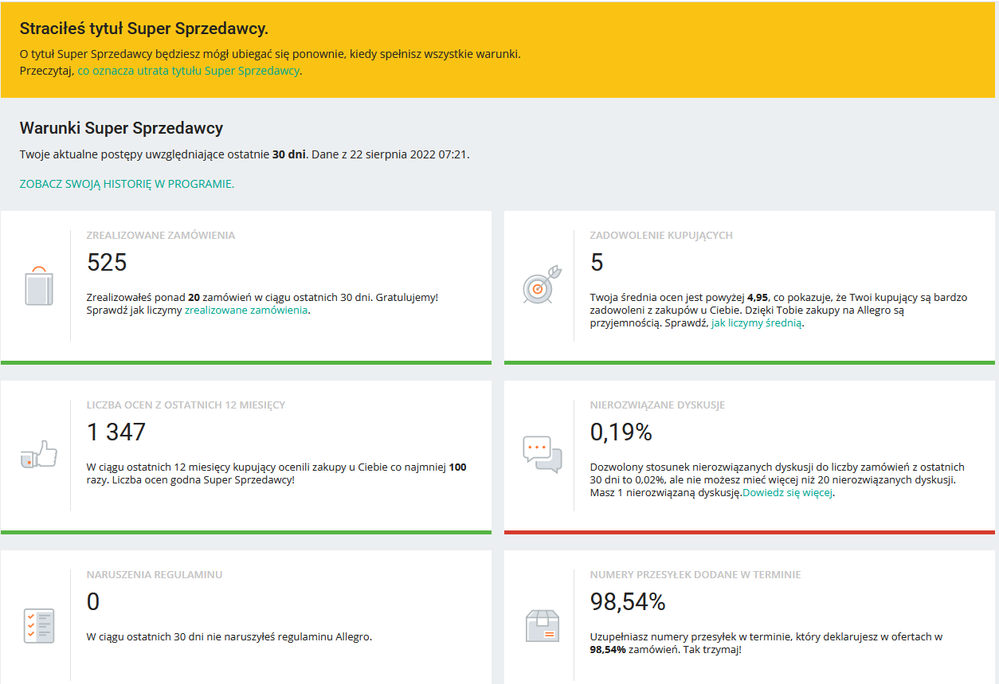
Task: Click the green progress bar under Zrealizowane zamówienia
Action: (246, 362)
